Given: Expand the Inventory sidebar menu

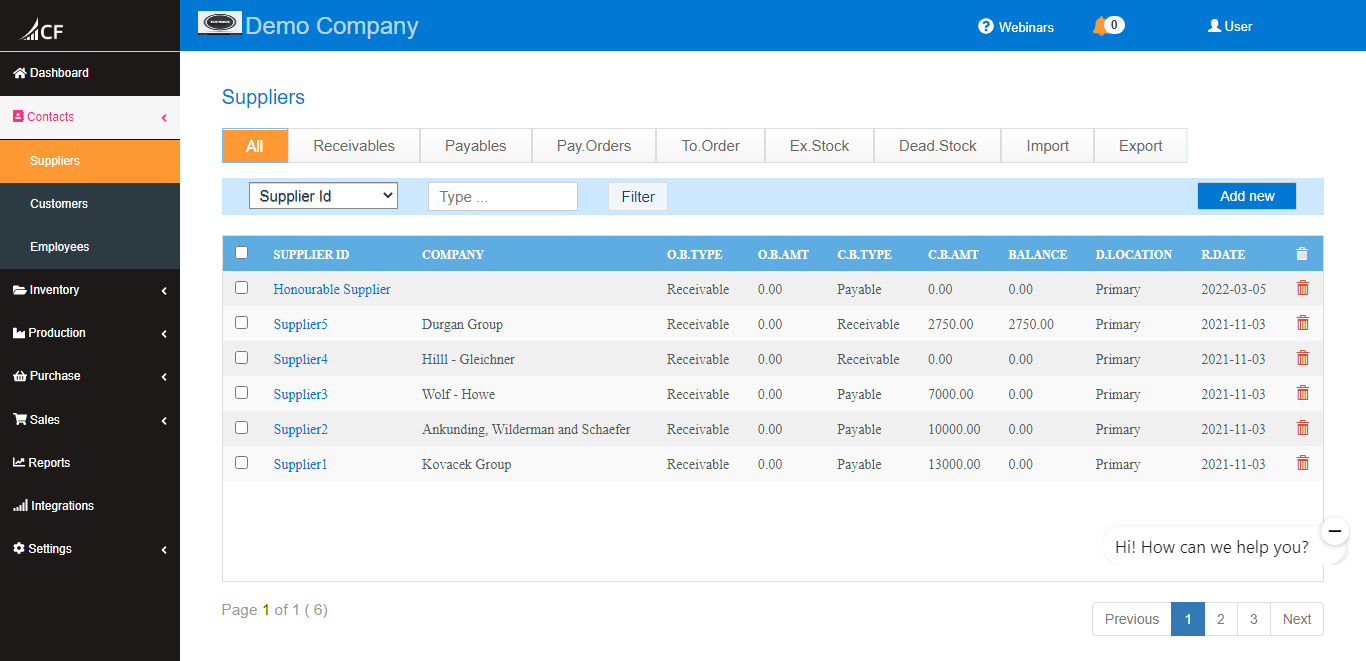Looking at the screenshot, I should point(89,290).
